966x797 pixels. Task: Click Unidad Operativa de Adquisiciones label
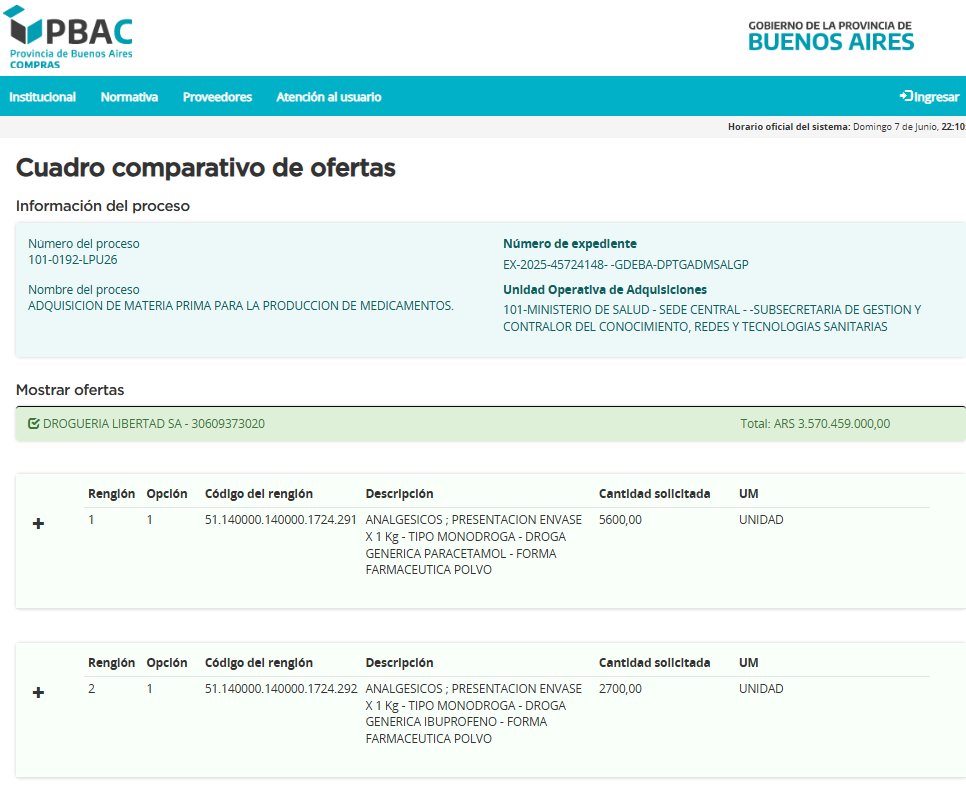pos(605,289)
